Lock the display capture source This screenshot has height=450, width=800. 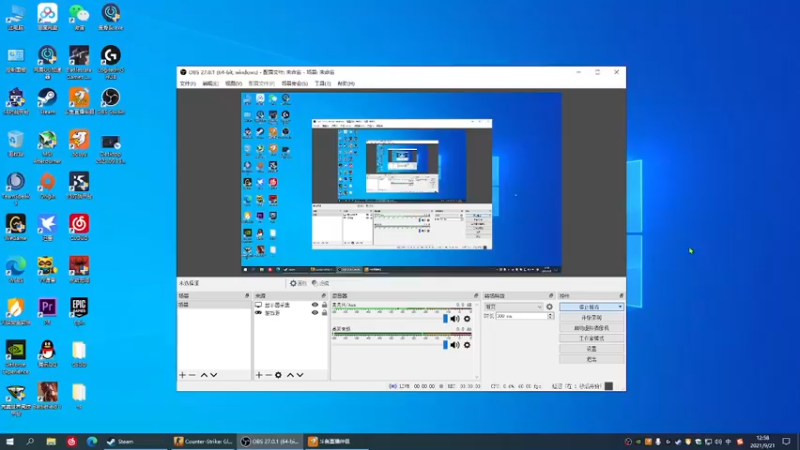click(324, 305)
